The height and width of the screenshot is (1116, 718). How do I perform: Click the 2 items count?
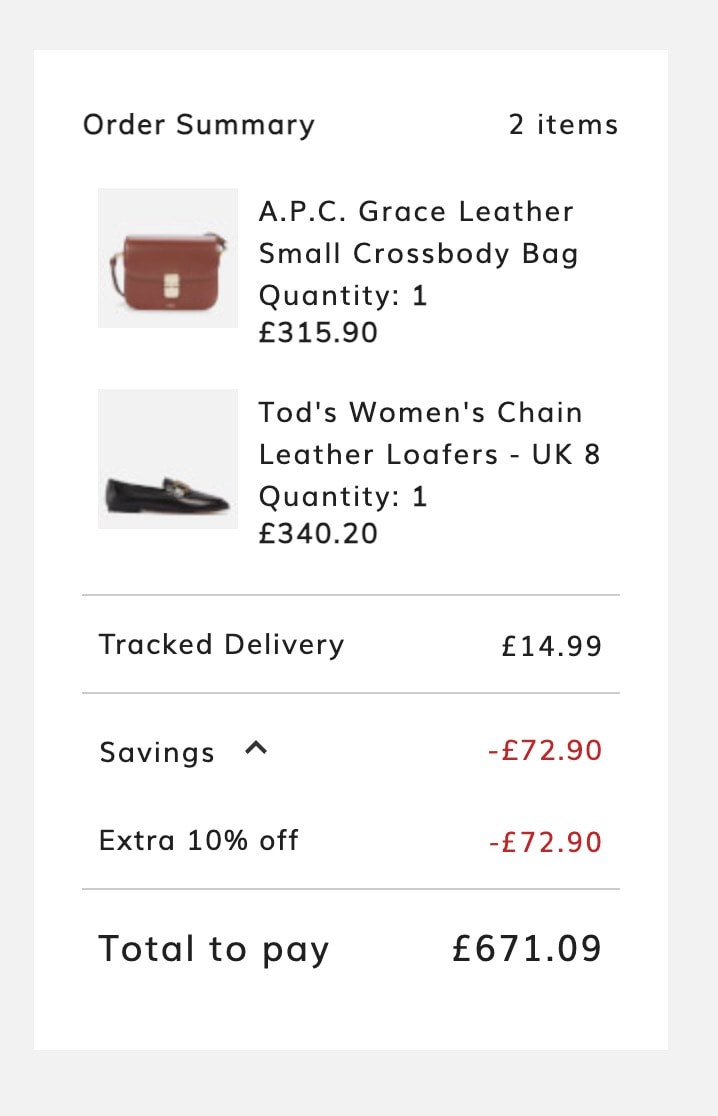pyautogui.click(x=564, y=125)
